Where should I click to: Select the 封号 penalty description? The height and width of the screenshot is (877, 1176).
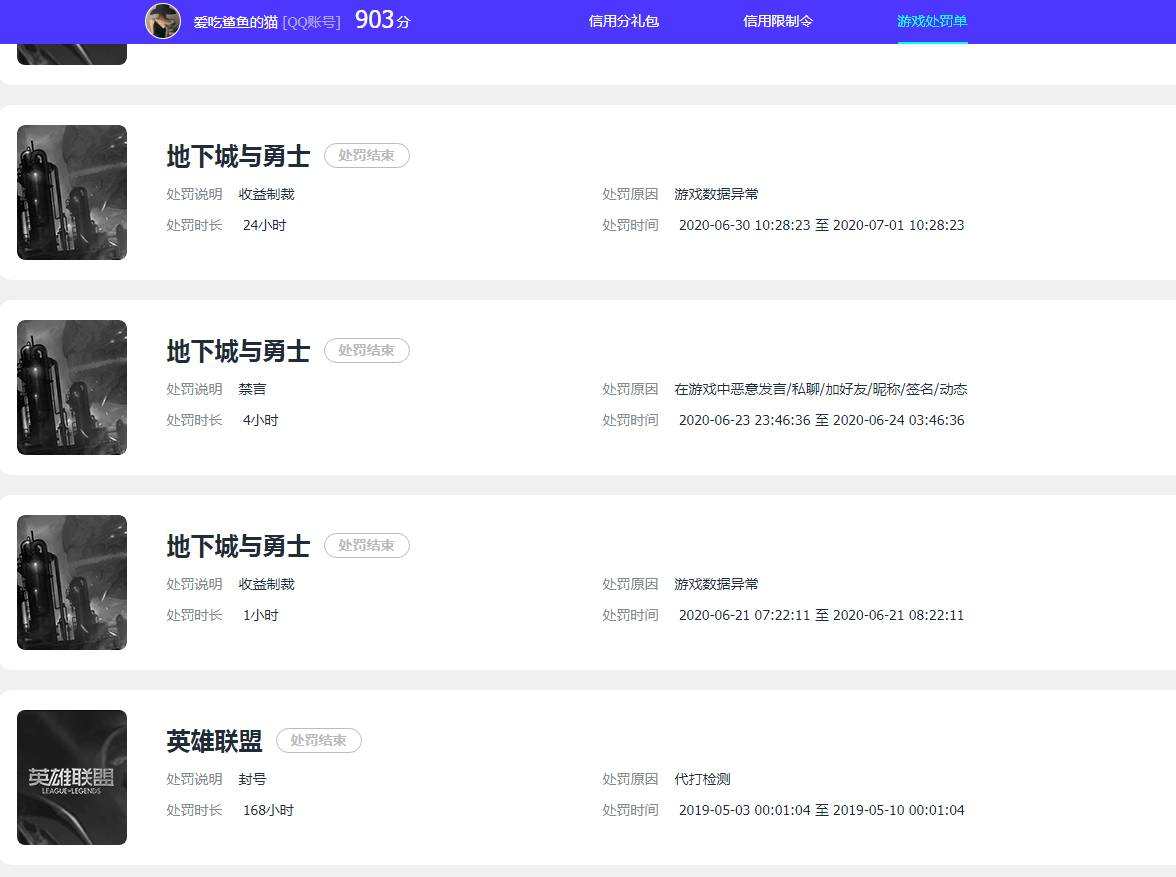tap(252, 779)
